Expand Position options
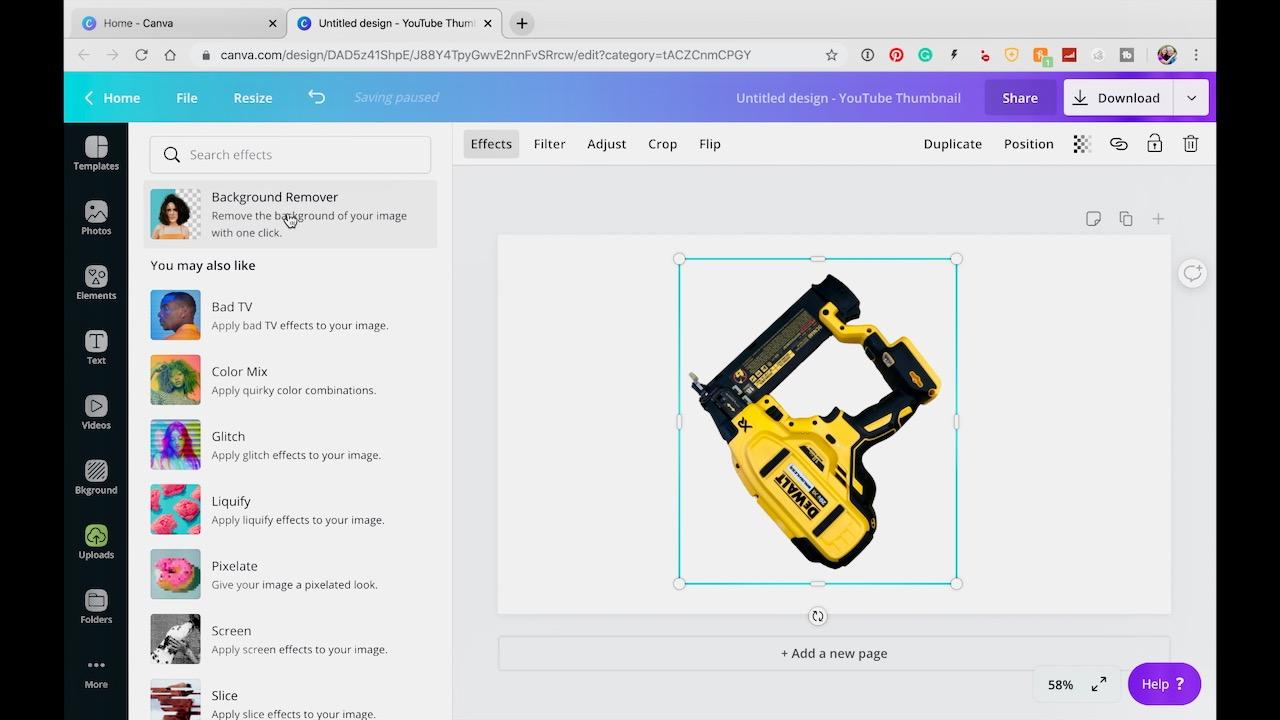1280x720 pixels. (1028, 144)
